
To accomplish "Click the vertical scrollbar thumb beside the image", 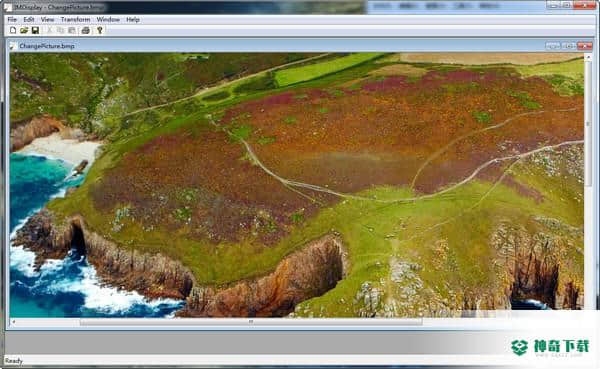I will coord(588,123).
